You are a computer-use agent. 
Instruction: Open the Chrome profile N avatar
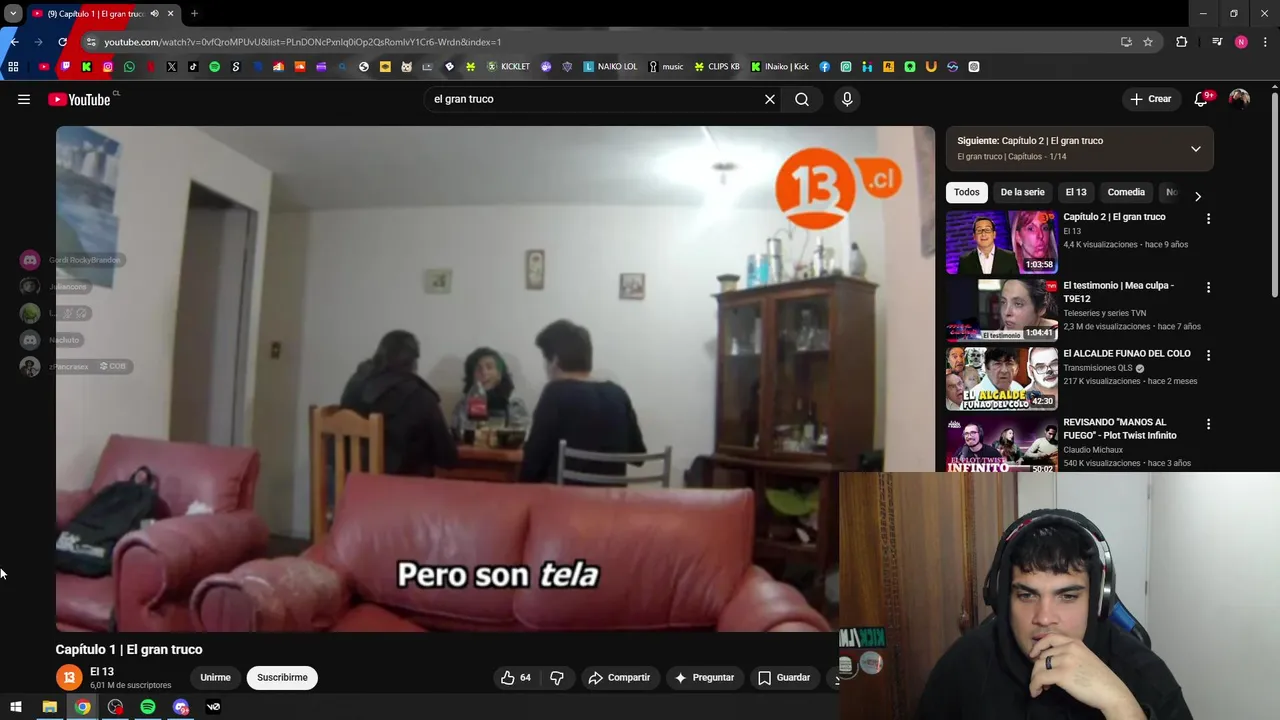[x=1241, y=42]
